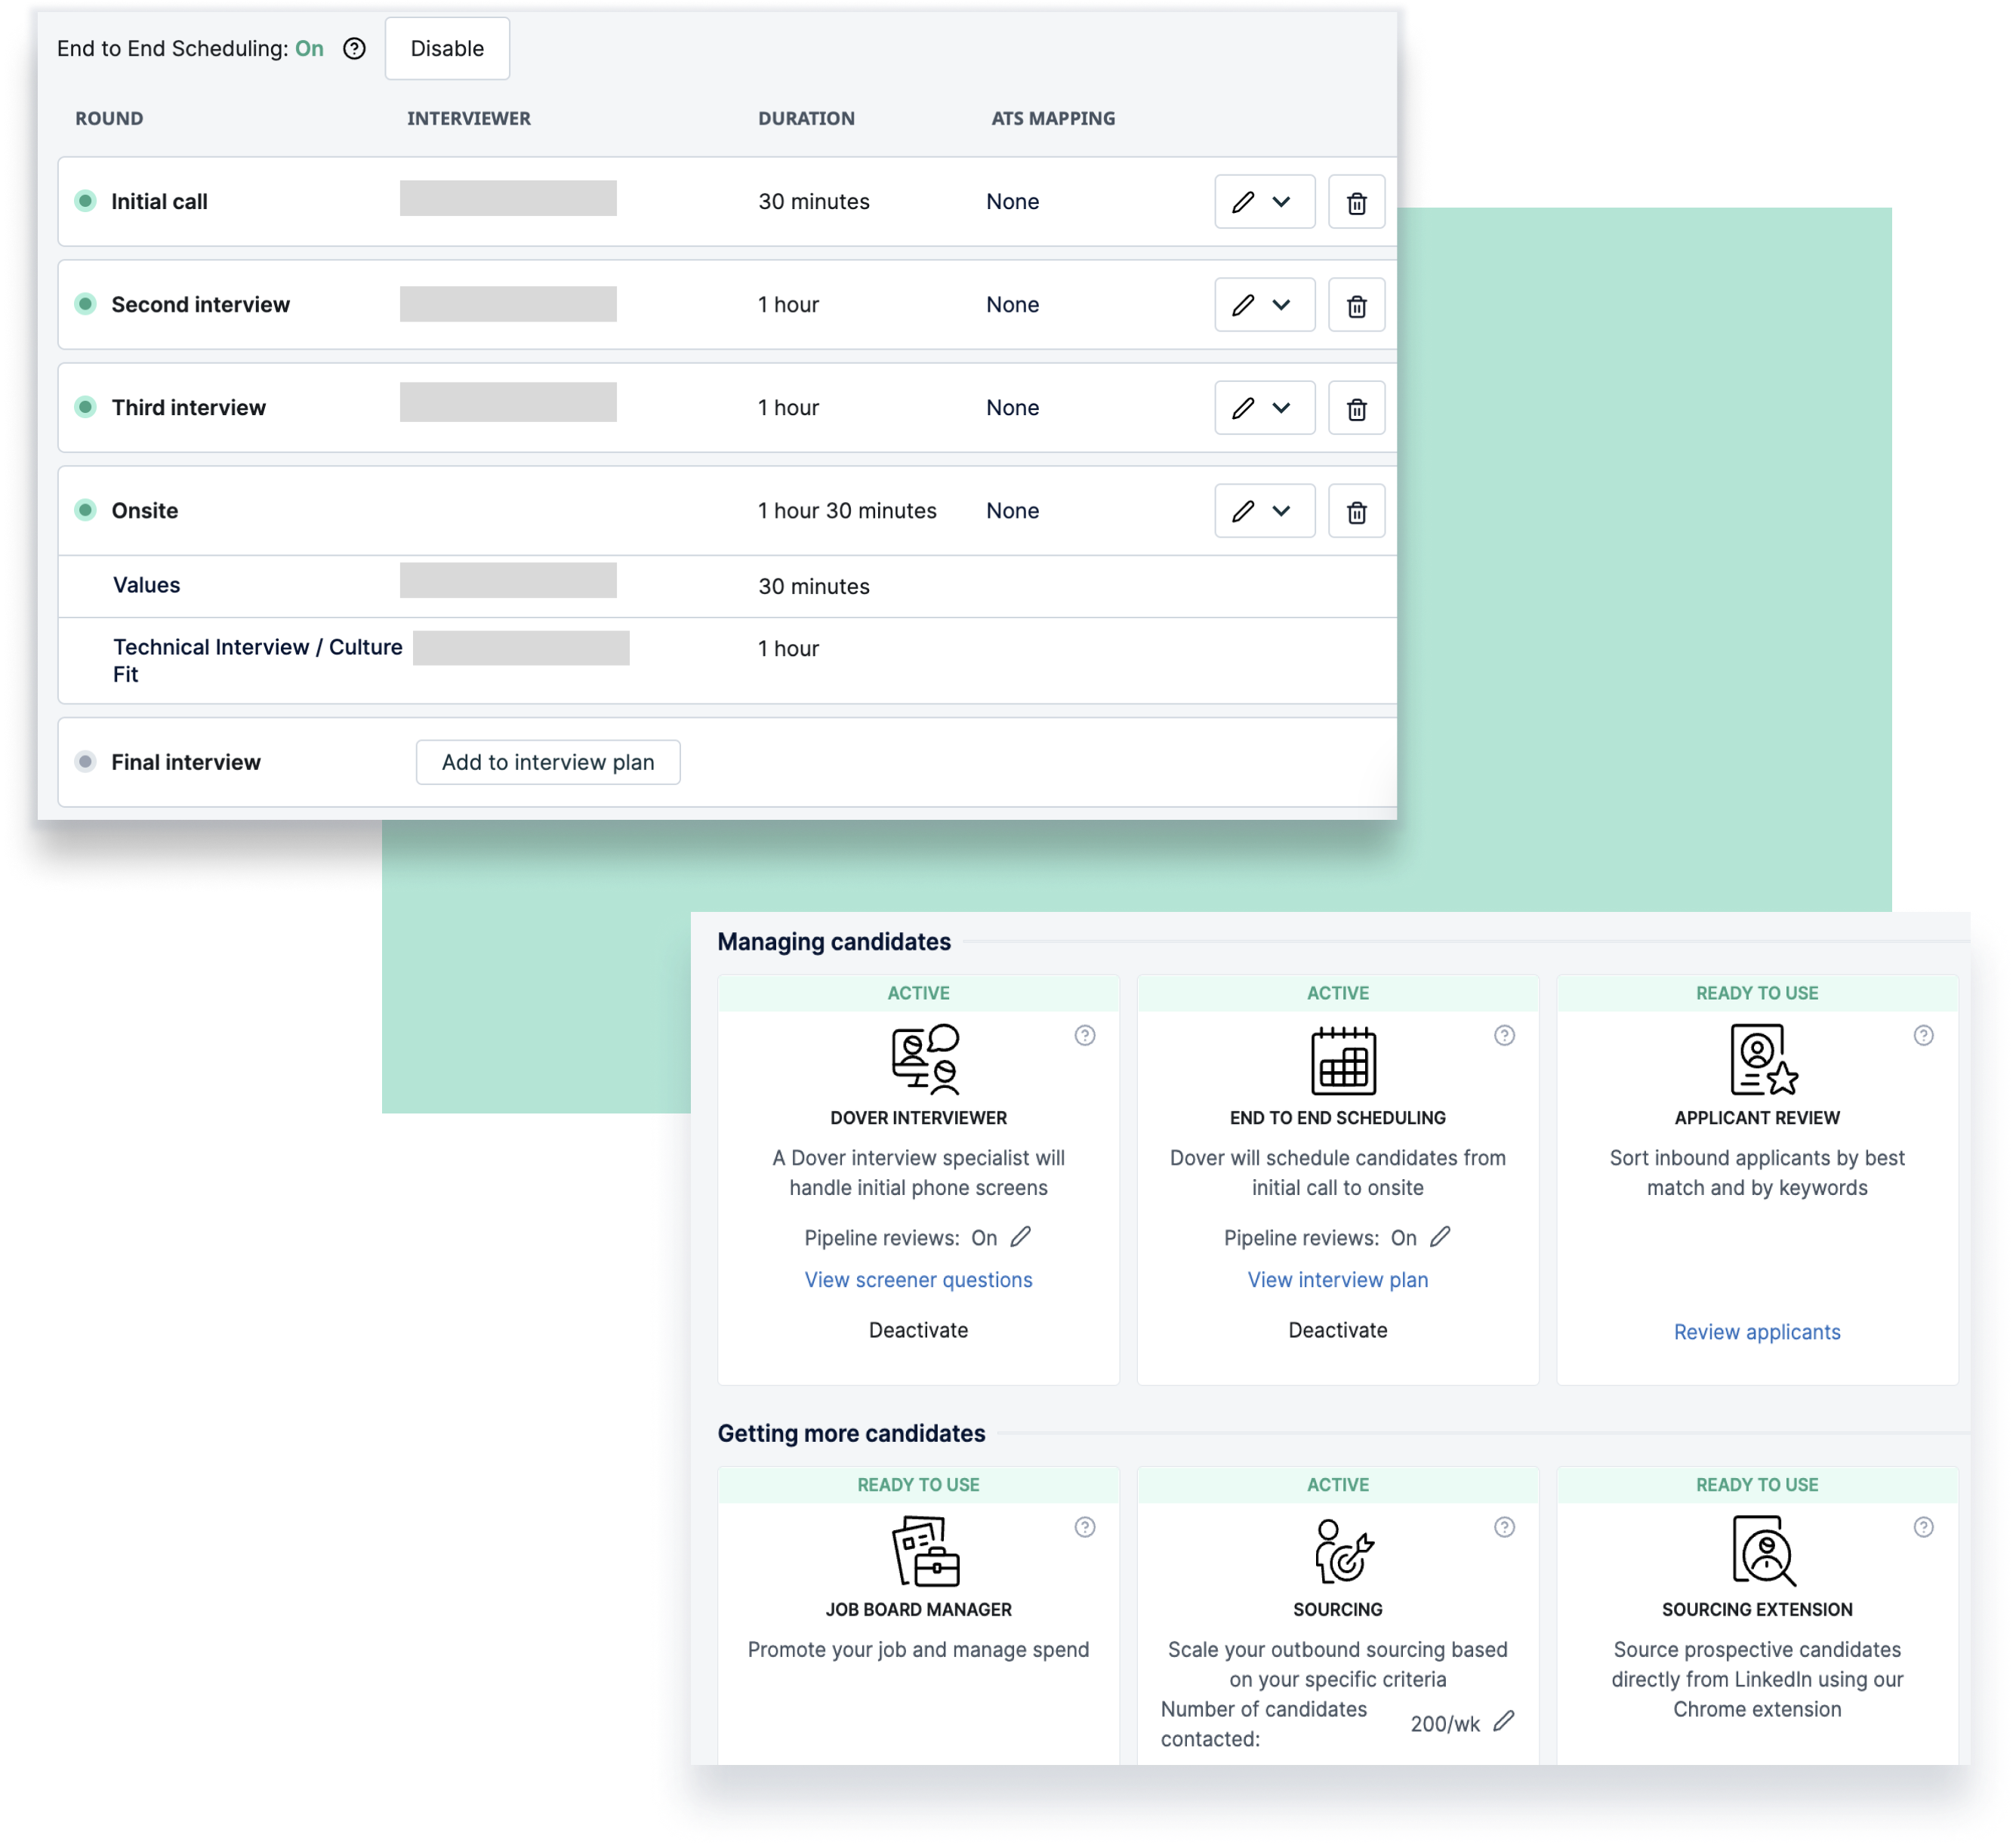Viewport: 2016px width, 1848px height.
Task: Edit Pipeline reviews on End to End Scheduling card
Action: click(x=1440, y=1237)
